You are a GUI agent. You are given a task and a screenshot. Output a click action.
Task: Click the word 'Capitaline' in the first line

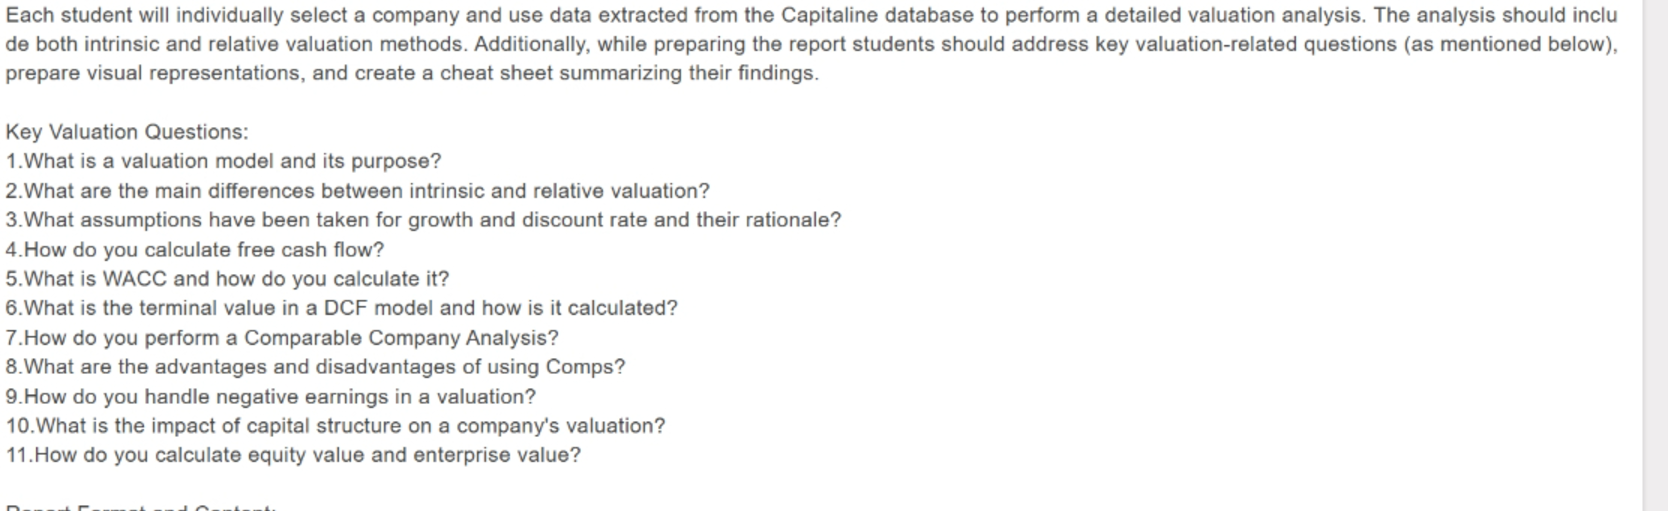click(x=828, y=16)
